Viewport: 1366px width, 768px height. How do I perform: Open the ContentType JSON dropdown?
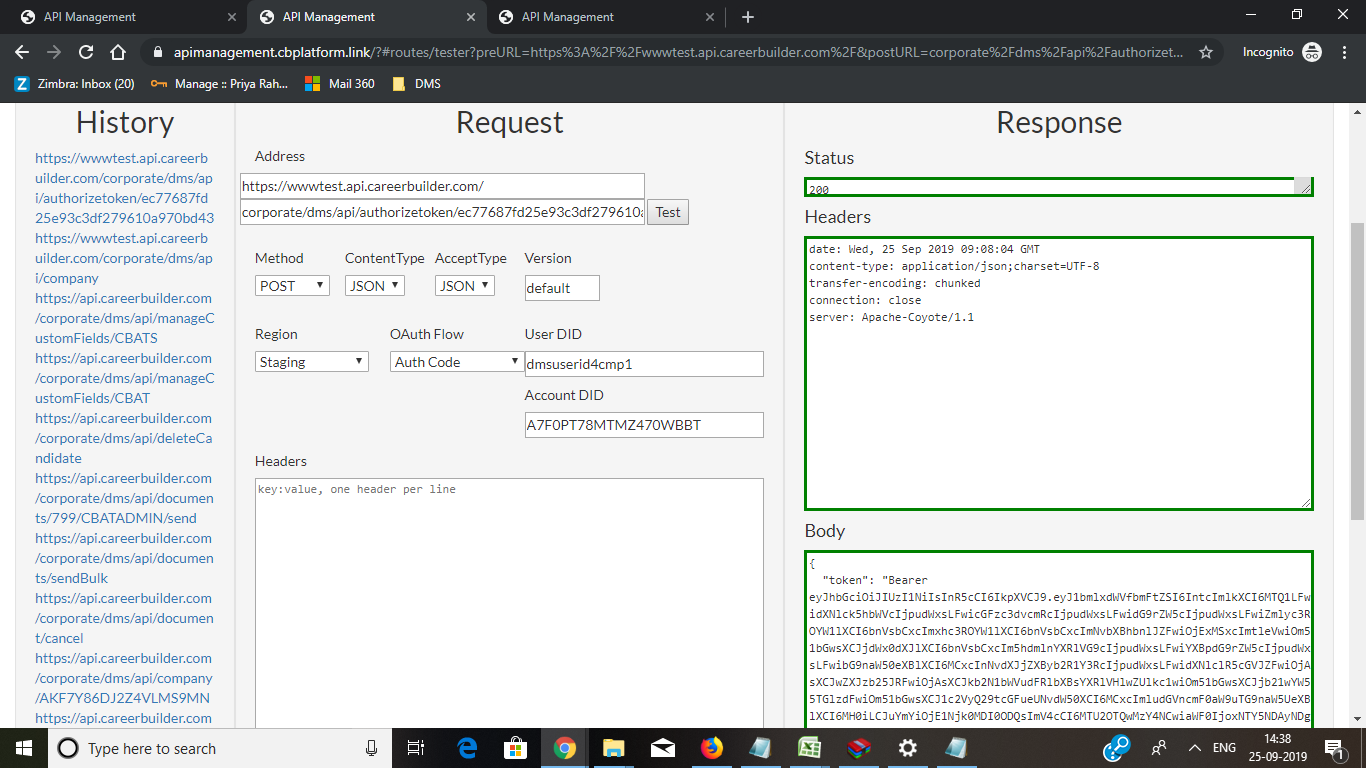375,286
